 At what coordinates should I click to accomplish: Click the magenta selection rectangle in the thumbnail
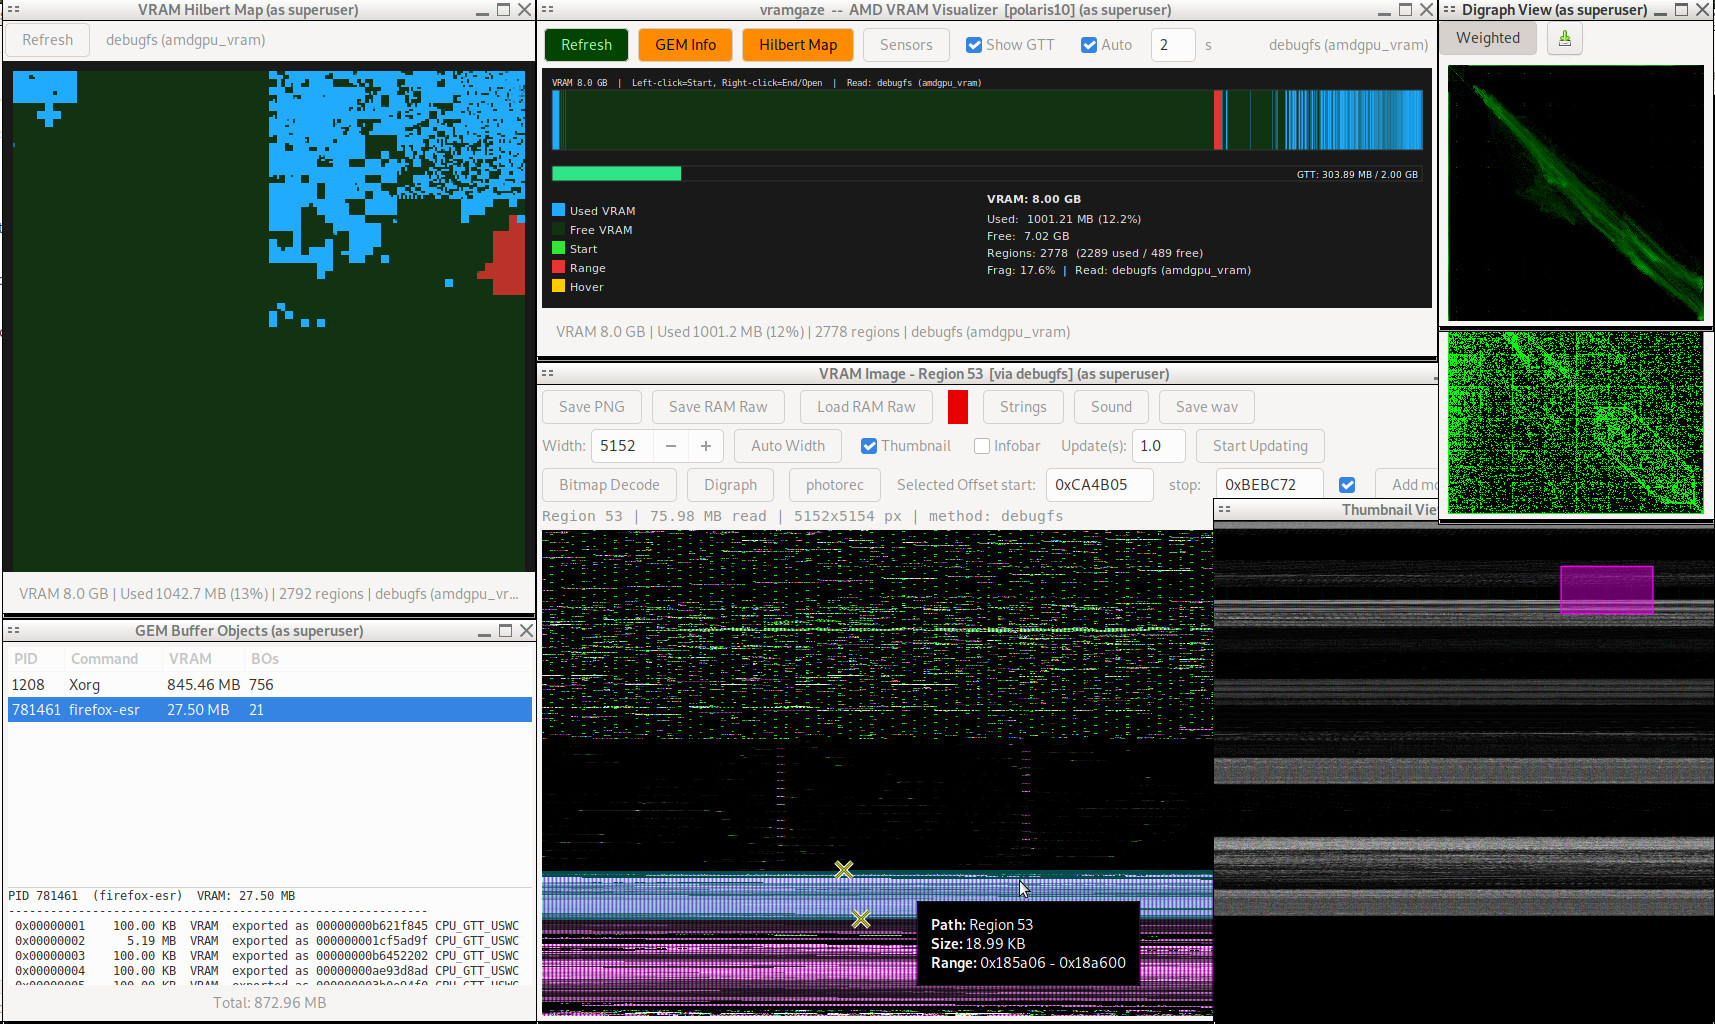point(1606,590)
